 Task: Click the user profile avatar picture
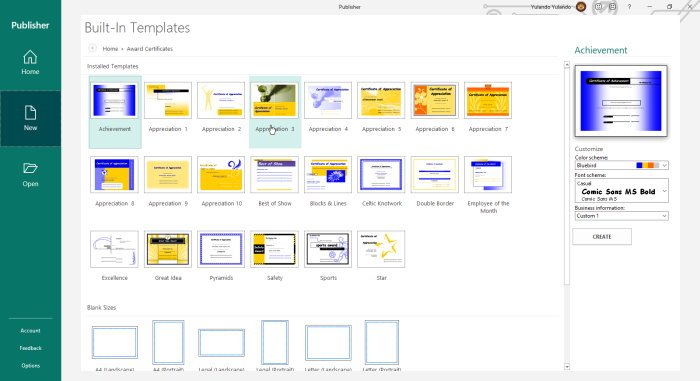(x=581, y=7)
